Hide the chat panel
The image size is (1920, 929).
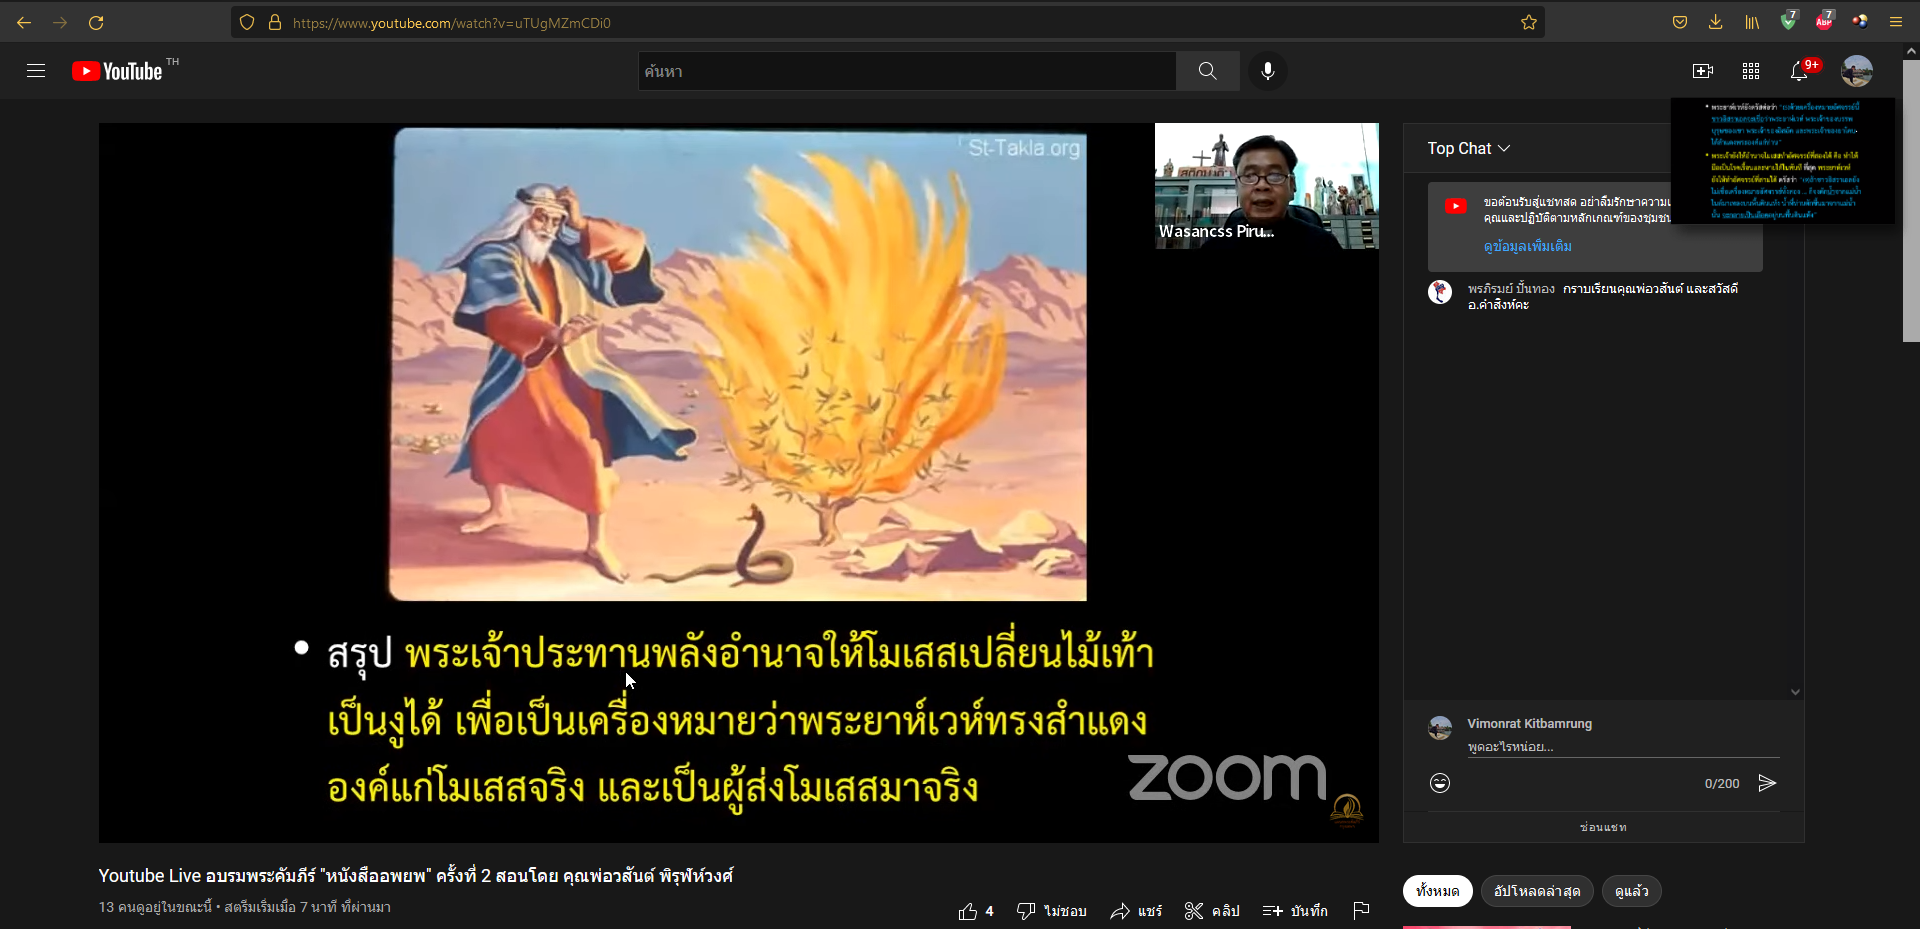tap(1603, 827)
